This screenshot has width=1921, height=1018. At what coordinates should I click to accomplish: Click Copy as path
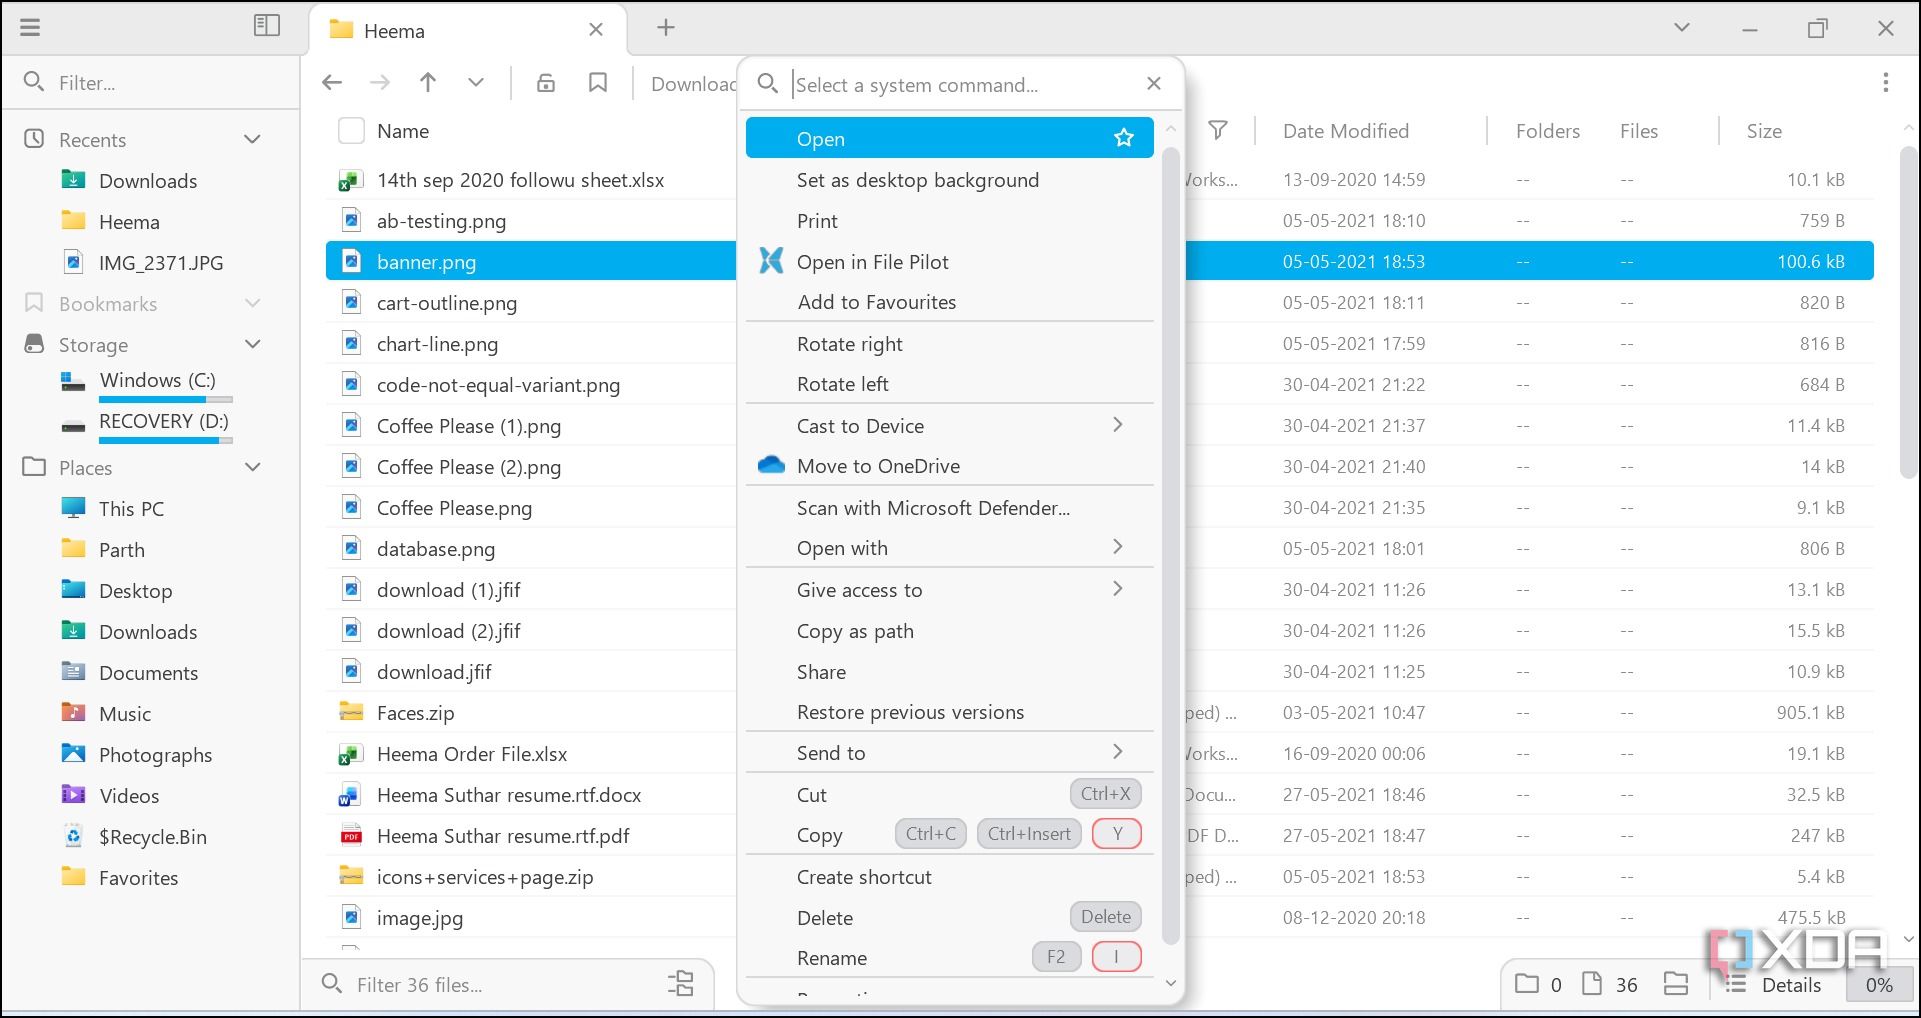949,631
